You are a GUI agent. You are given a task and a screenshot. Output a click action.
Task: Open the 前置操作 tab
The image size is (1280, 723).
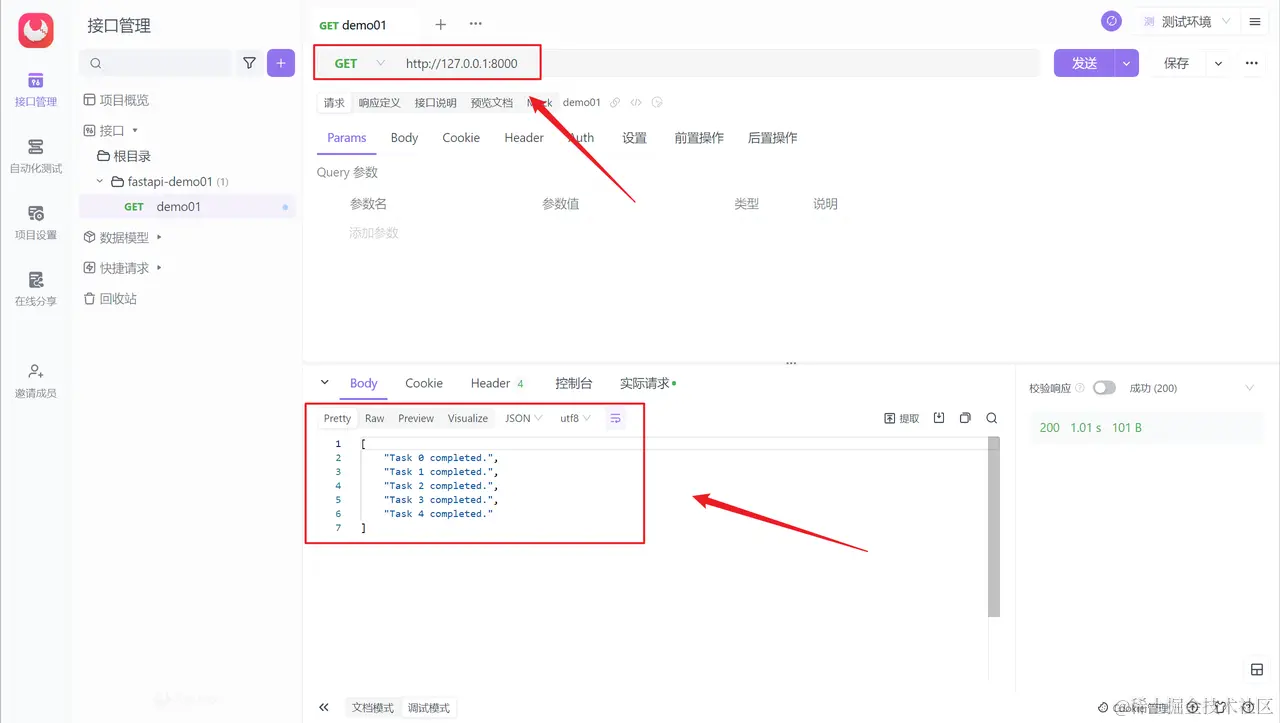point(699,138)
